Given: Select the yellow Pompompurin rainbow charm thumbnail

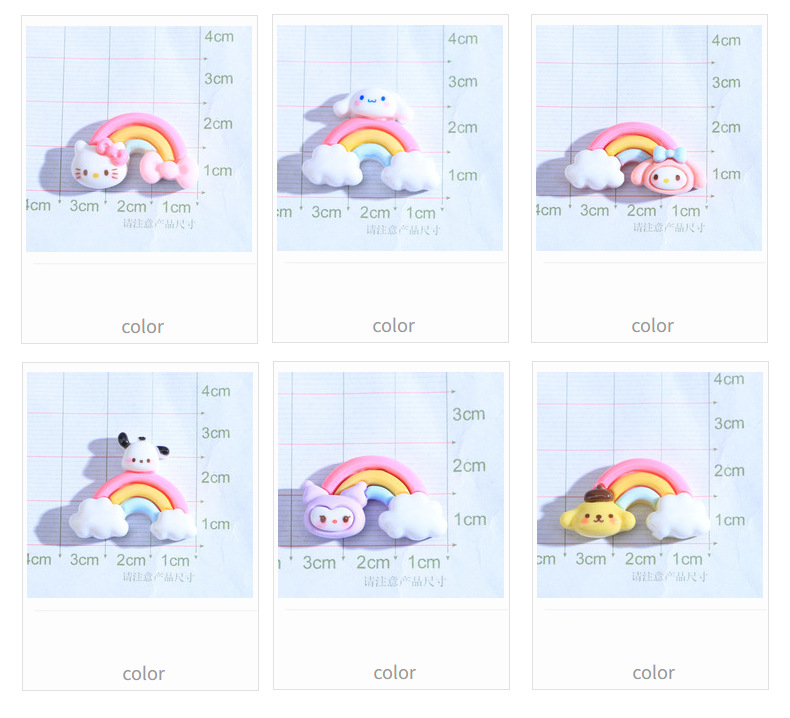Looking at the screenshot, I should pyautogui.click(x=650, y=485).
